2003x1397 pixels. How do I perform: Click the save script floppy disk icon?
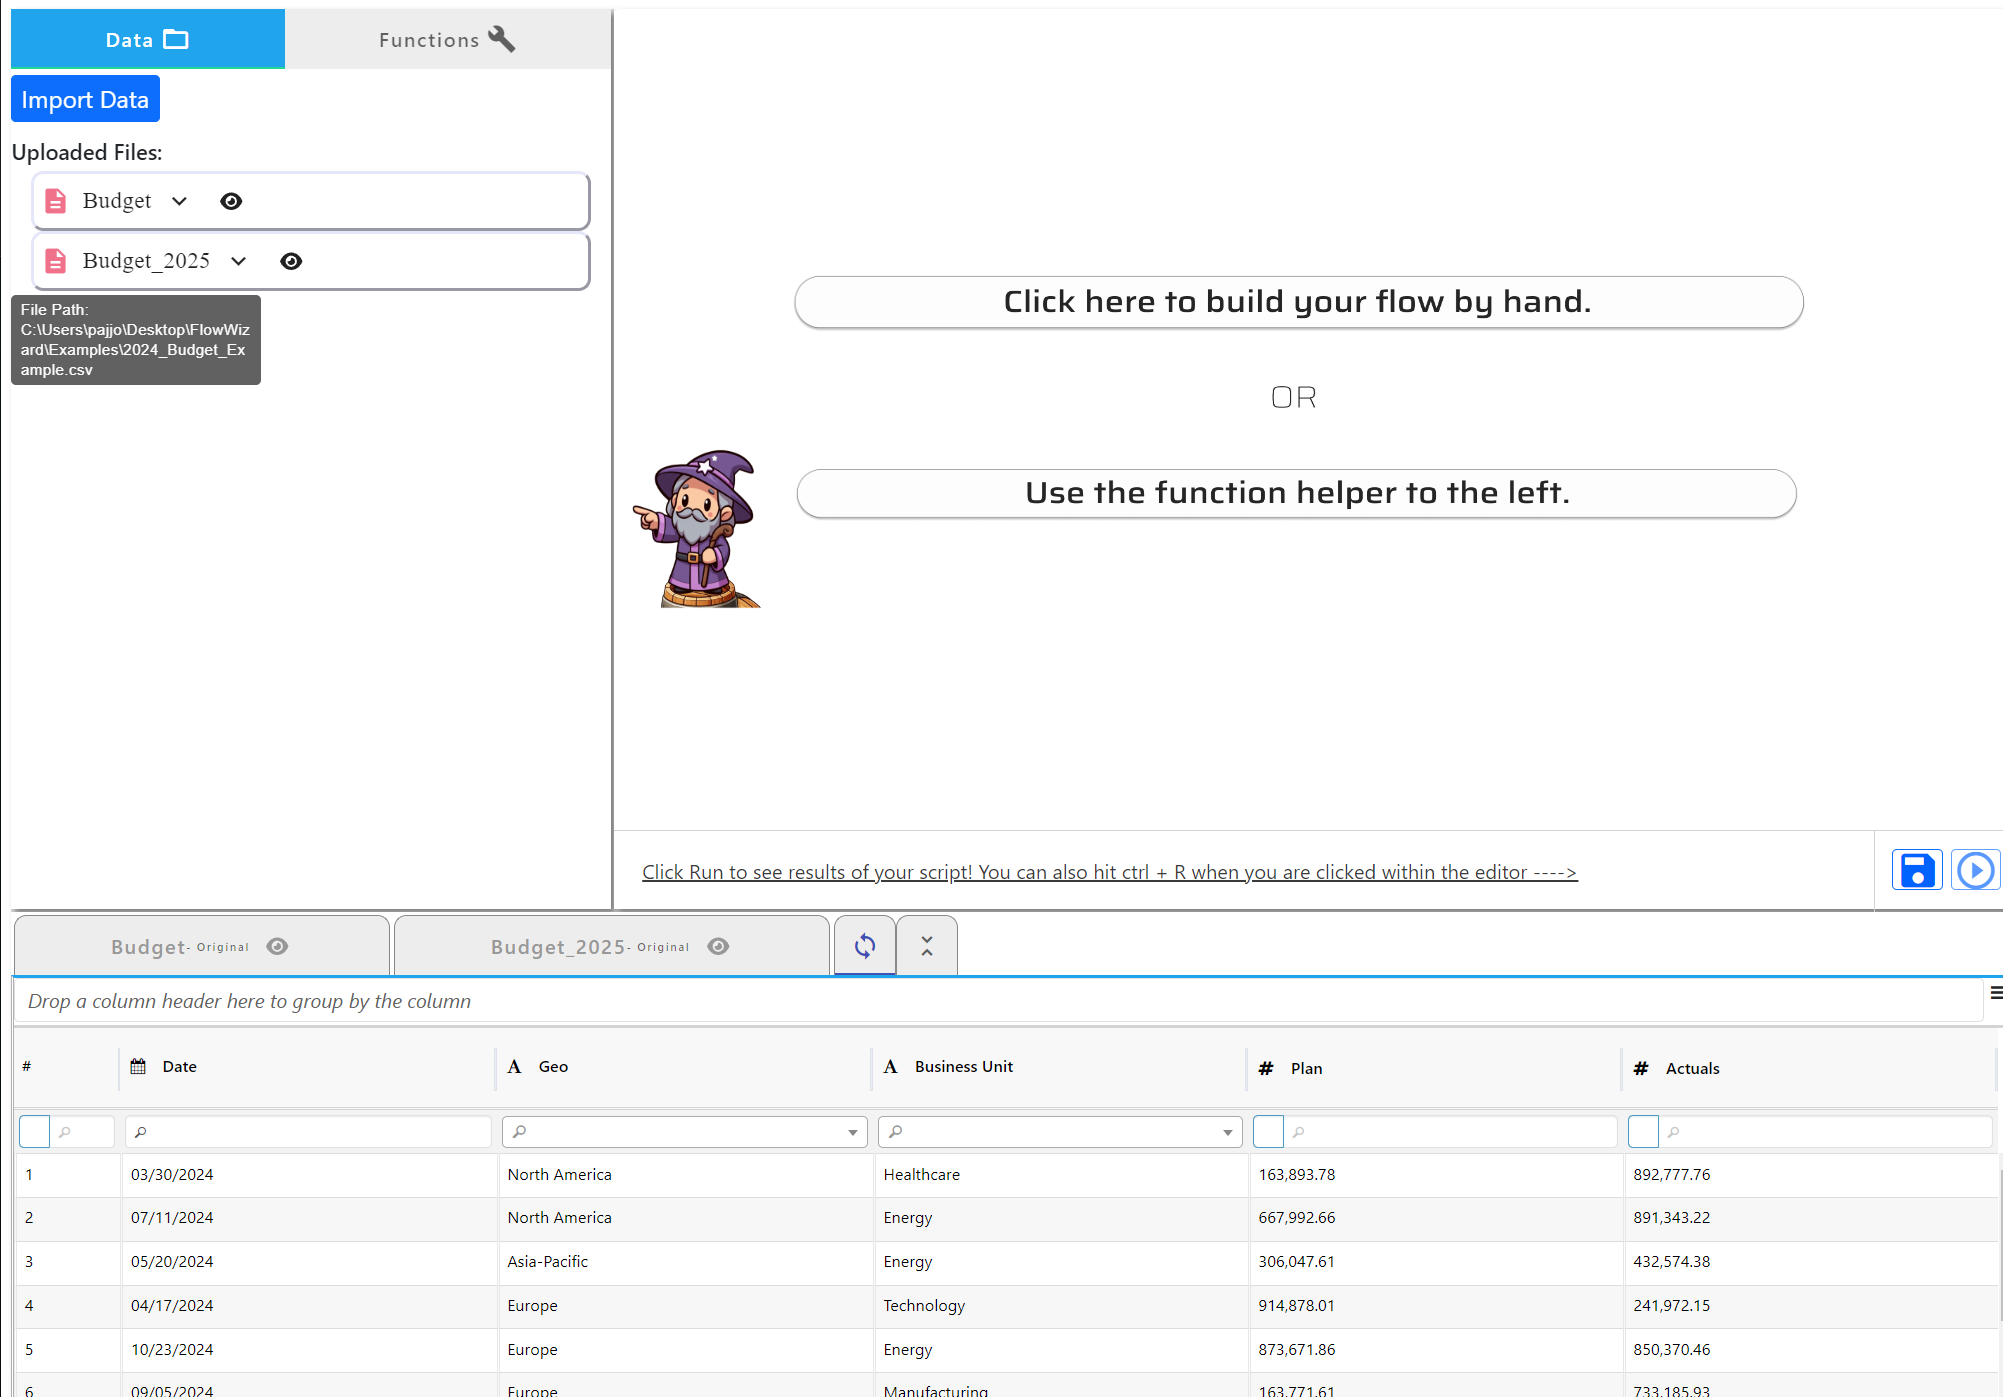point(1916,869)
